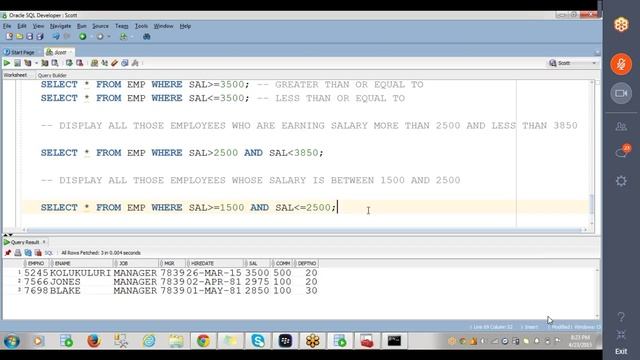Select the Worksheet sub-tab

[16, 75]
